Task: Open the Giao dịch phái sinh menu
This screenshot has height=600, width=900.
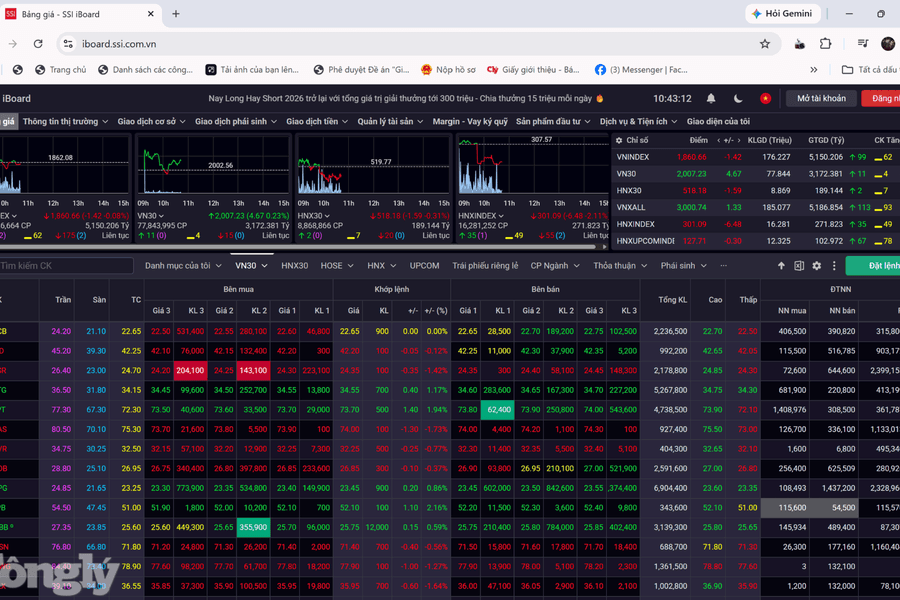Action: (236, 122)
